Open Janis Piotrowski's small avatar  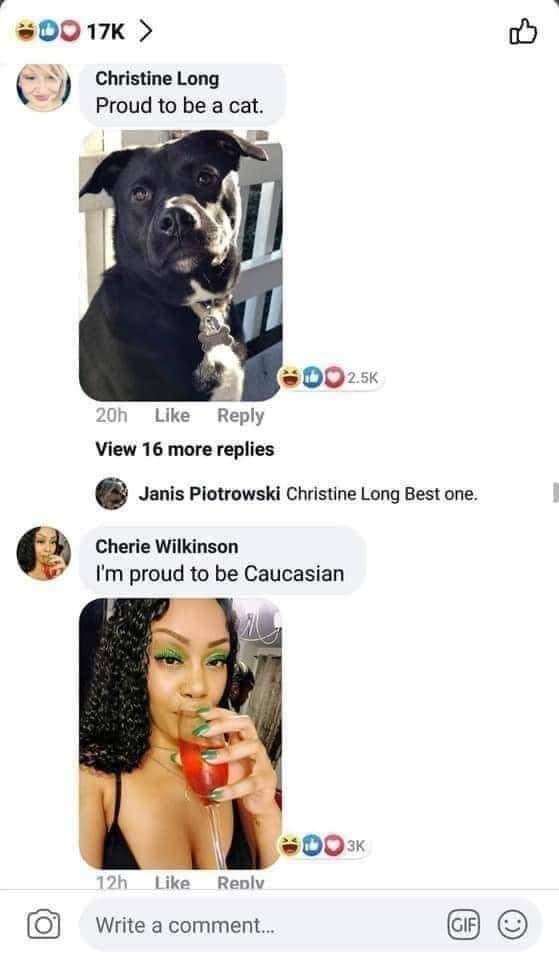[x=111, y=493]
